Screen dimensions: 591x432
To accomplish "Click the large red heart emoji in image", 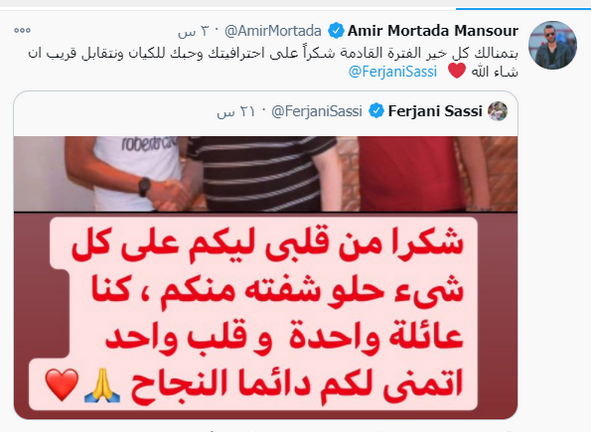I will coord(62,385).
